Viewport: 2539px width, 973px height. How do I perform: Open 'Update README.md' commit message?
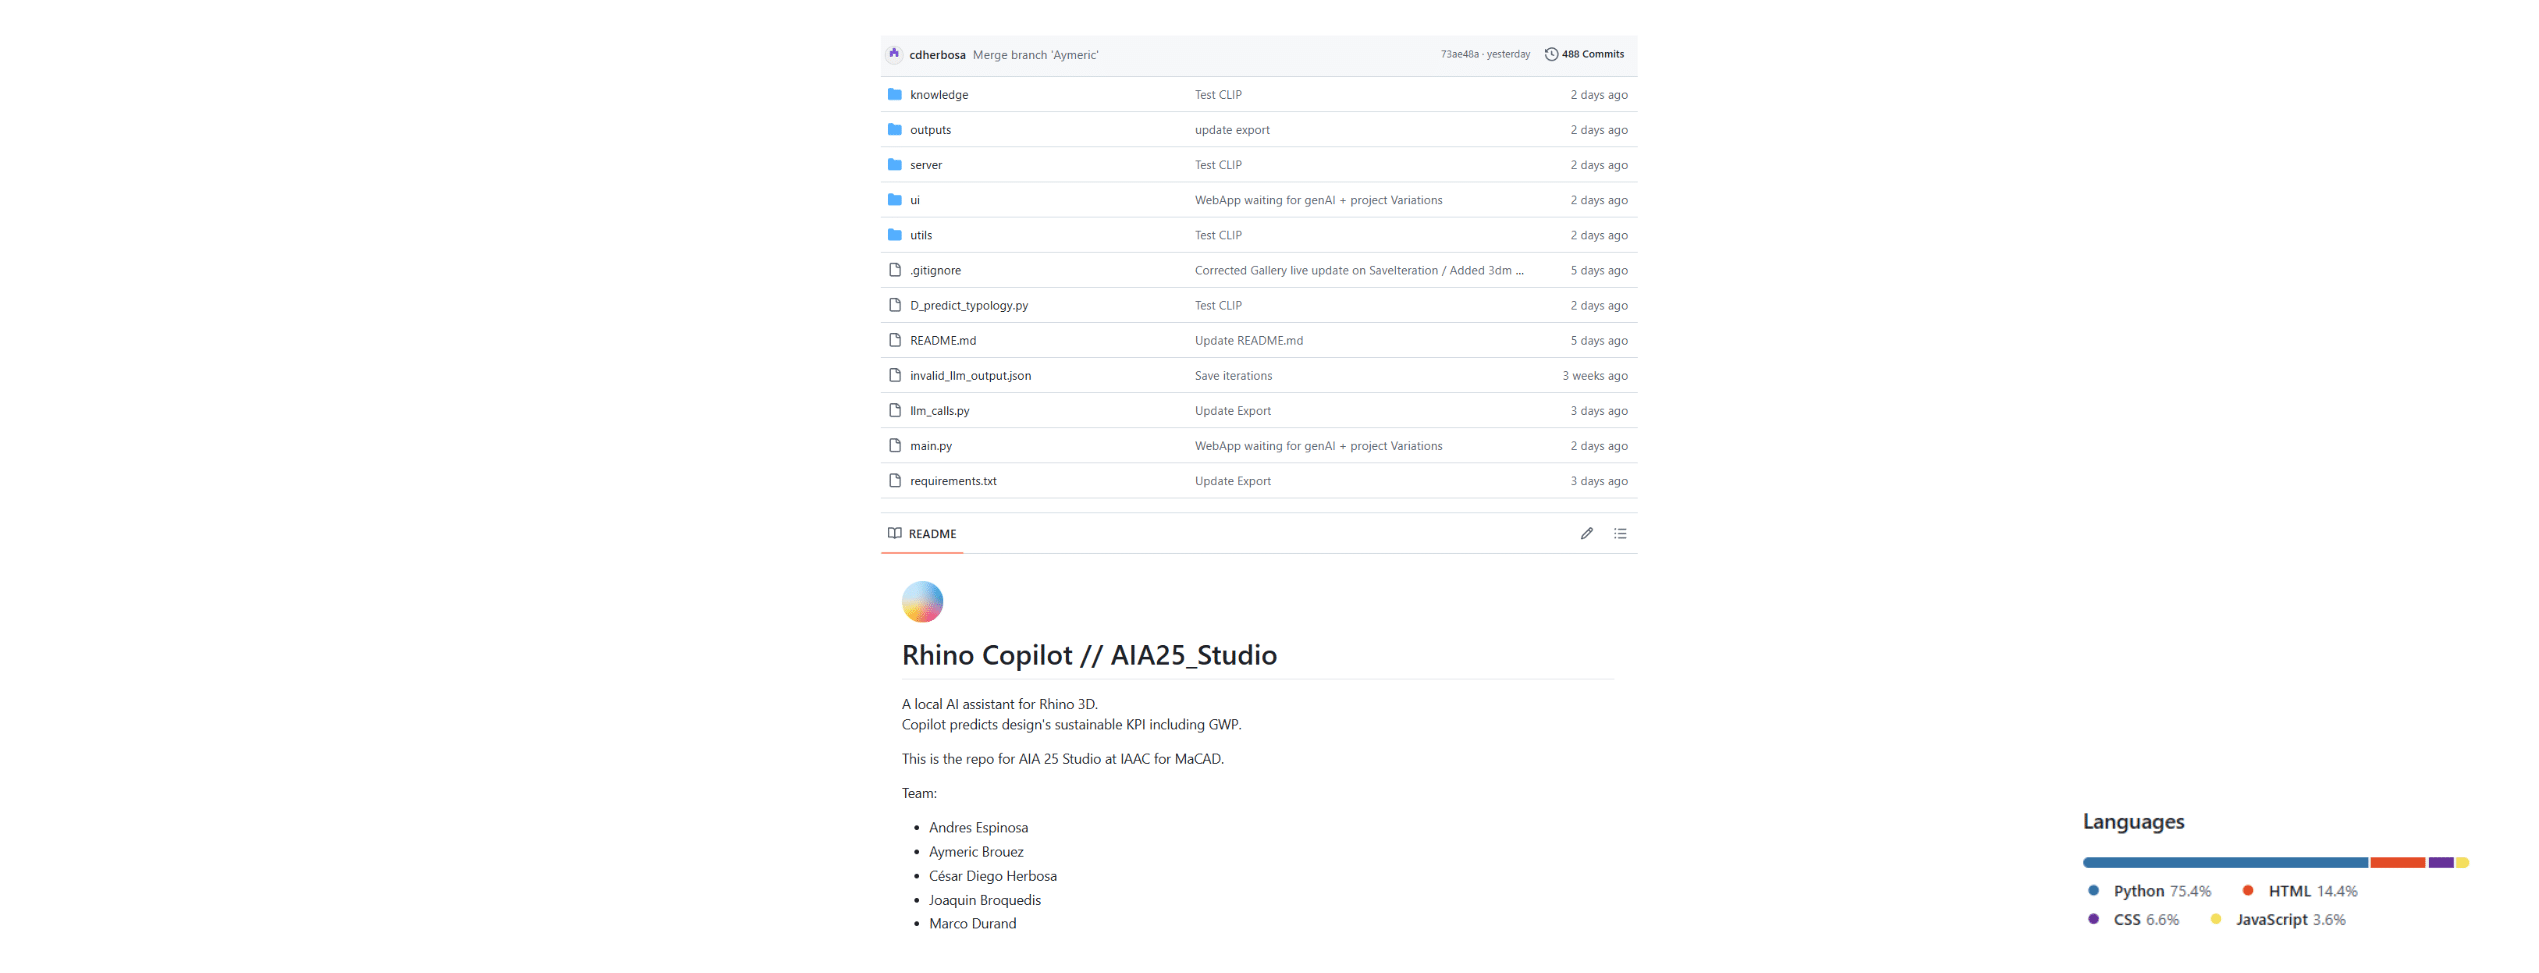click(1249, 340)
